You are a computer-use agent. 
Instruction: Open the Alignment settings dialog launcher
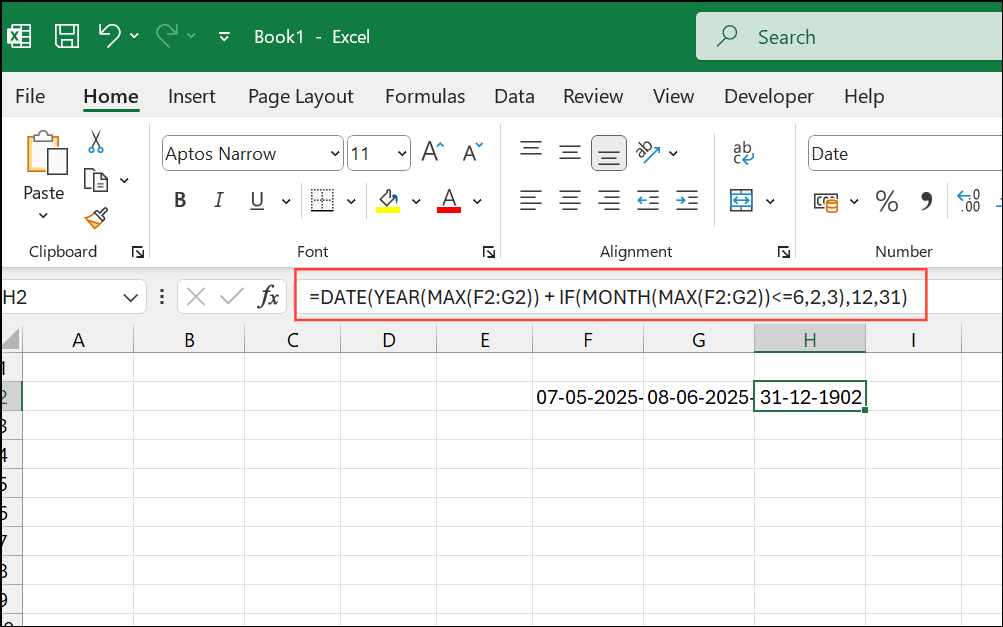[784, 252]
